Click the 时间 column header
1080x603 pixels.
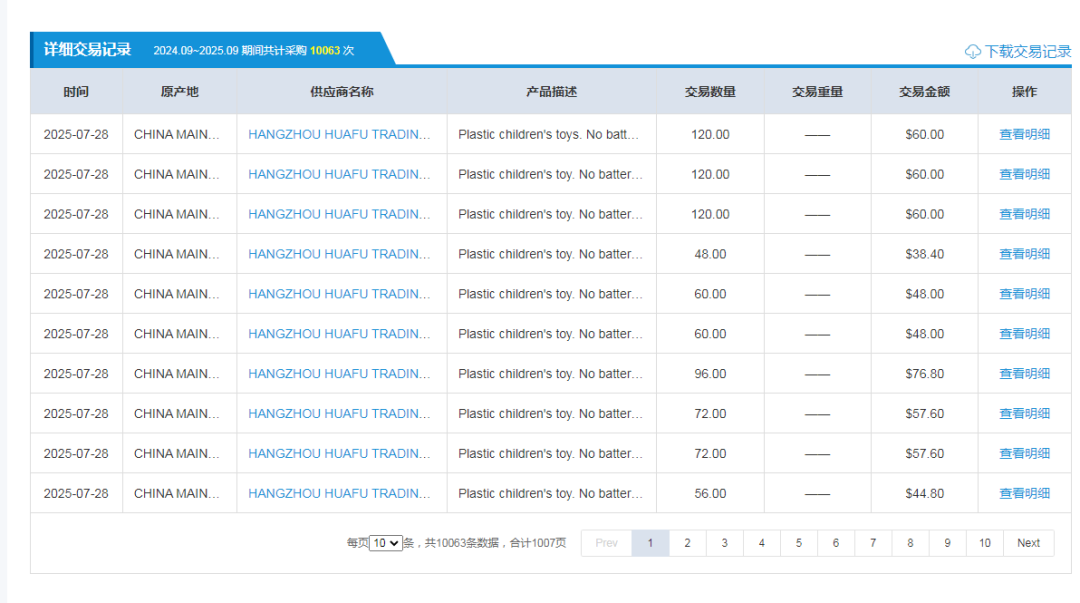(x=76, y=92)
